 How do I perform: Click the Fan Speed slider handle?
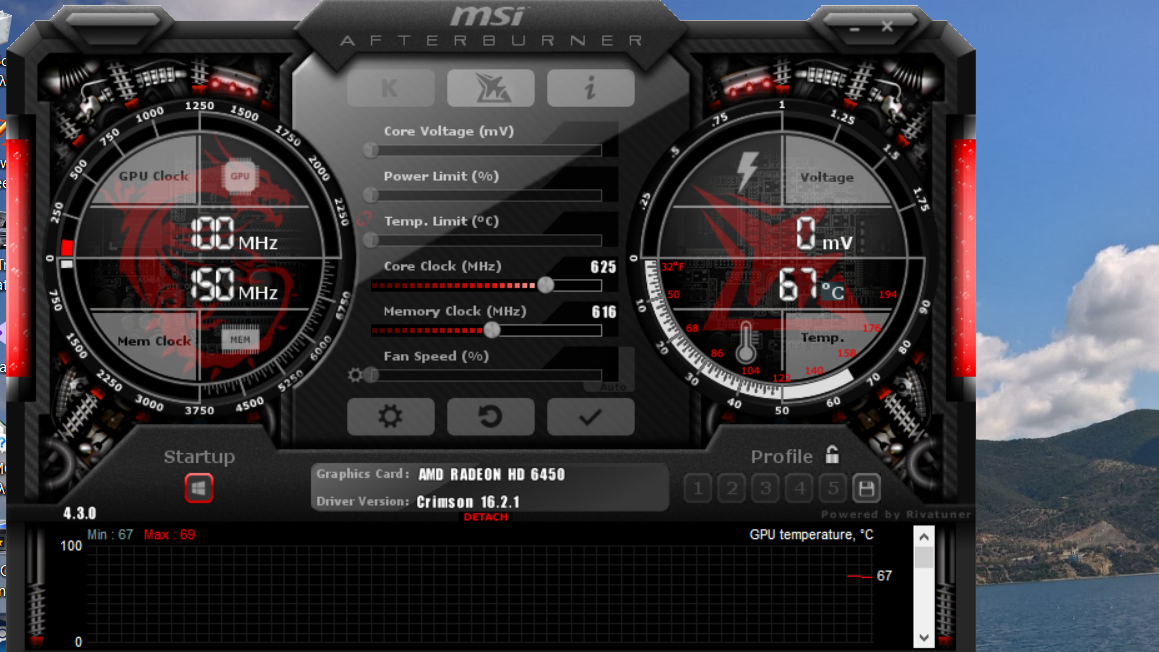click(372, 376)
